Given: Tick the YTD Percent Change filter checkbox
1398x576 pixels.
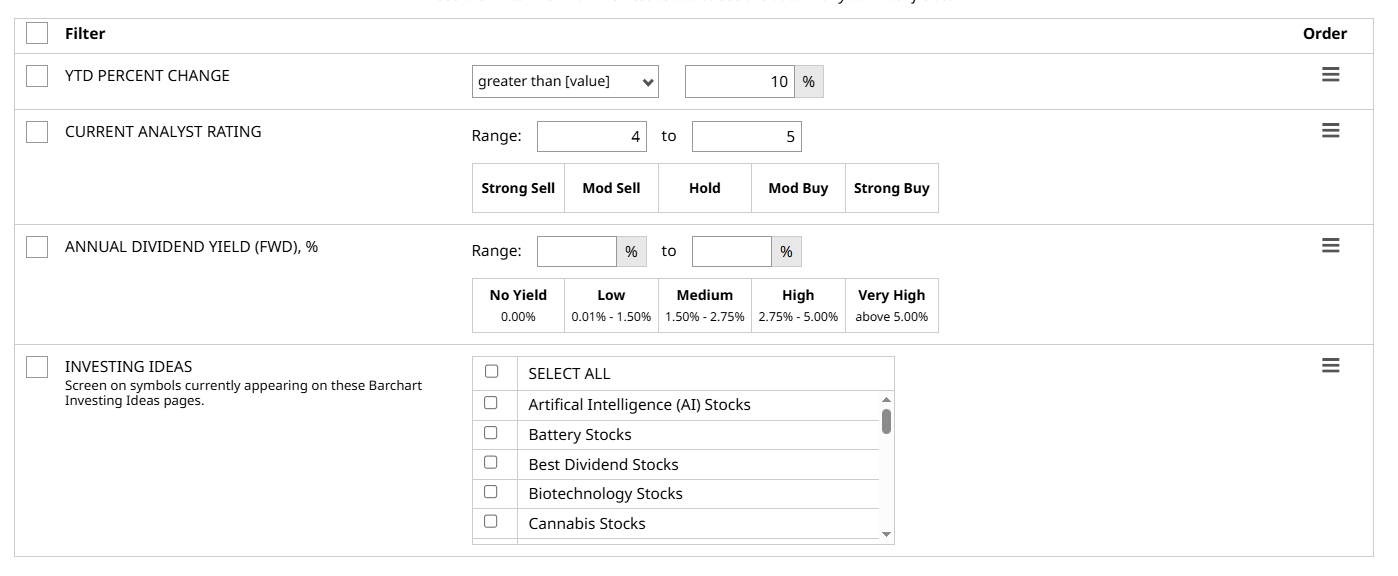Looking at the screenshot, I should [x=37, y=76].
